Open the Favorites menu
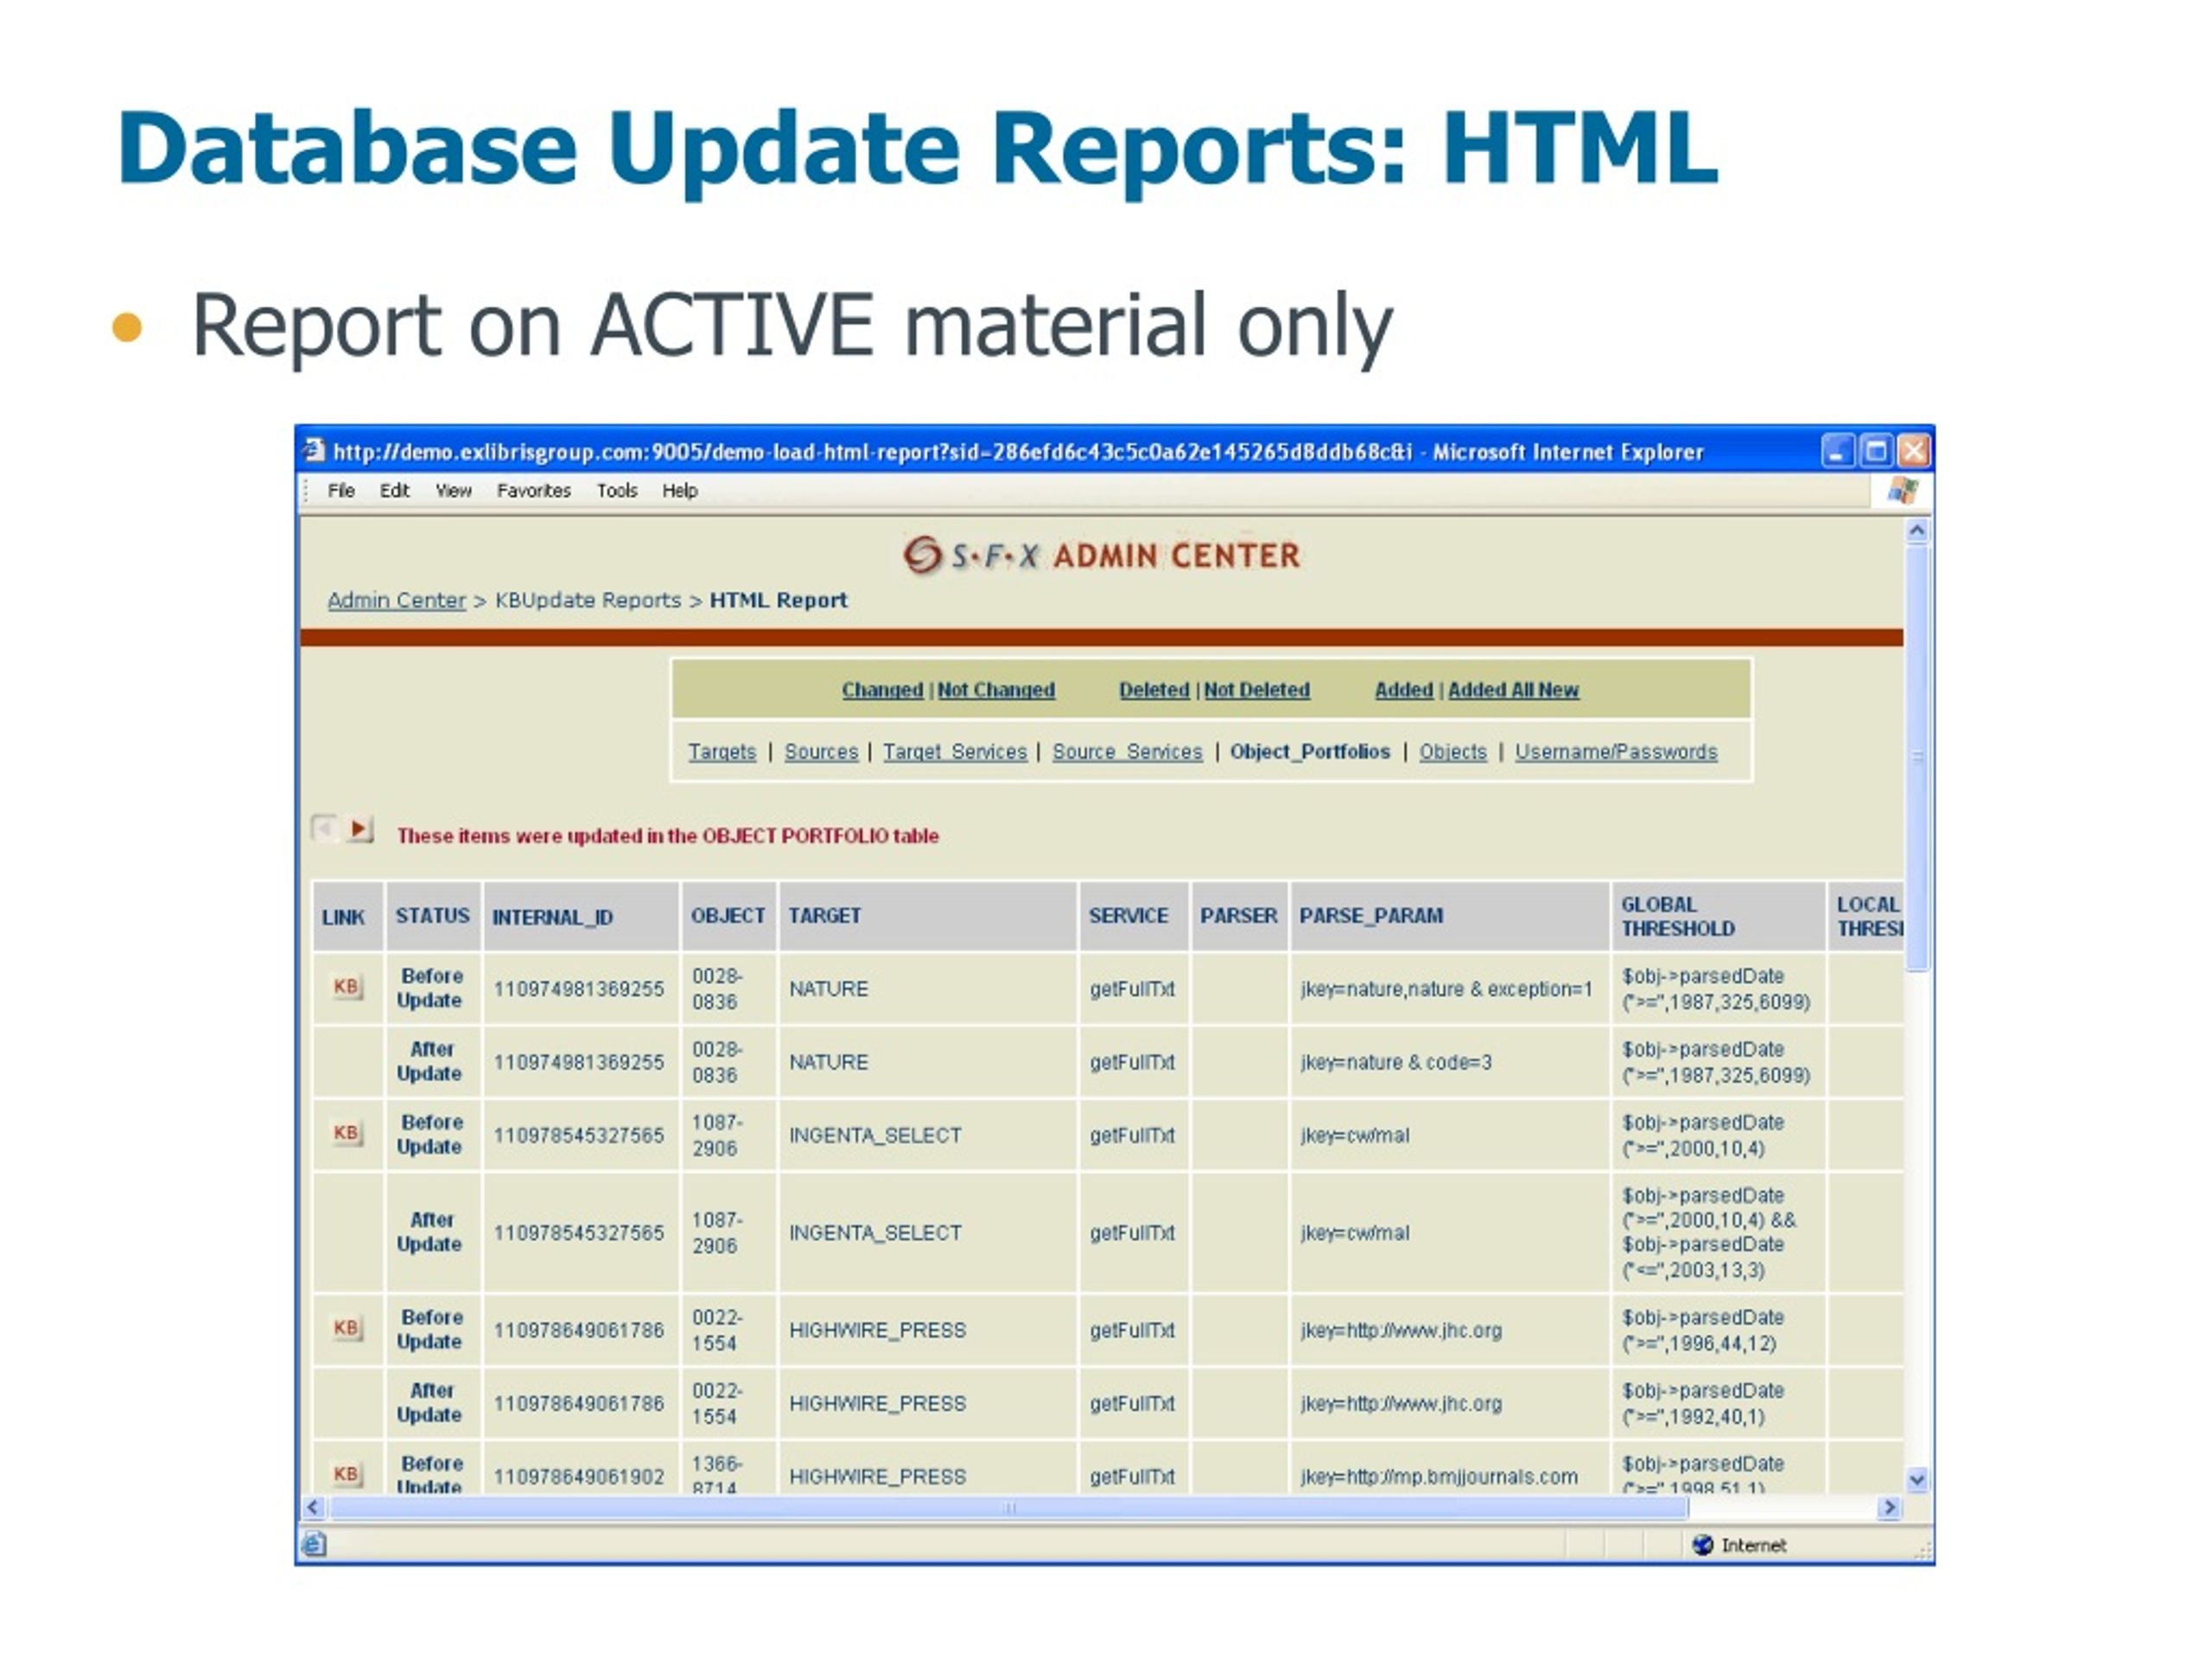 click(x=534, y=491)
